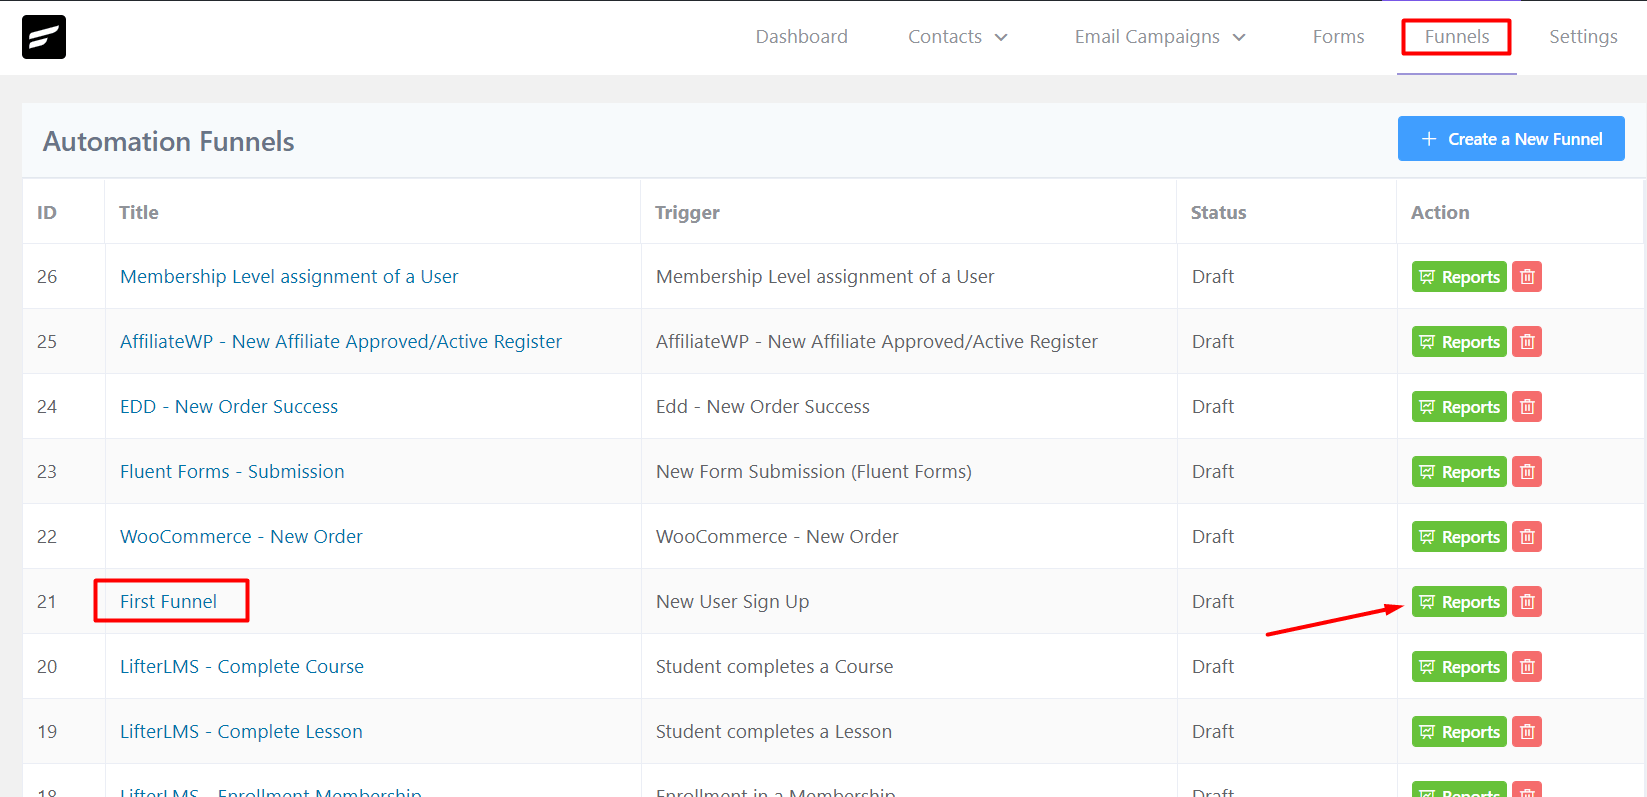The image size is (1647, 797).
Task: Open Reports for First Funnel
Action: tap(1459, 602)
